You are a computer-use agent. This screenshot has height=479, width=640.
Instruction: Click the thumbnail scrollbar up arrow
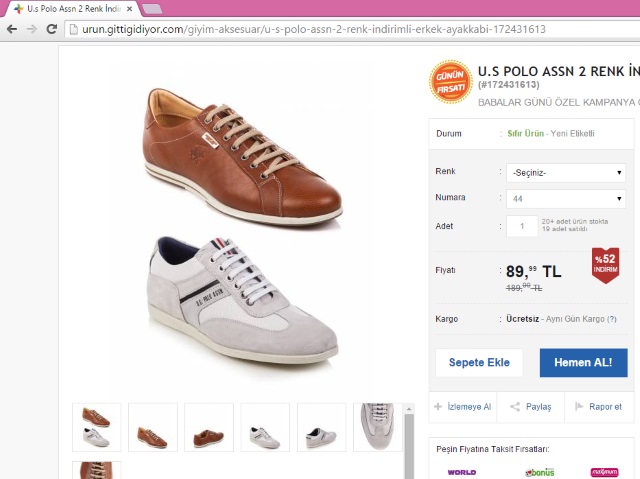[409, 408]
